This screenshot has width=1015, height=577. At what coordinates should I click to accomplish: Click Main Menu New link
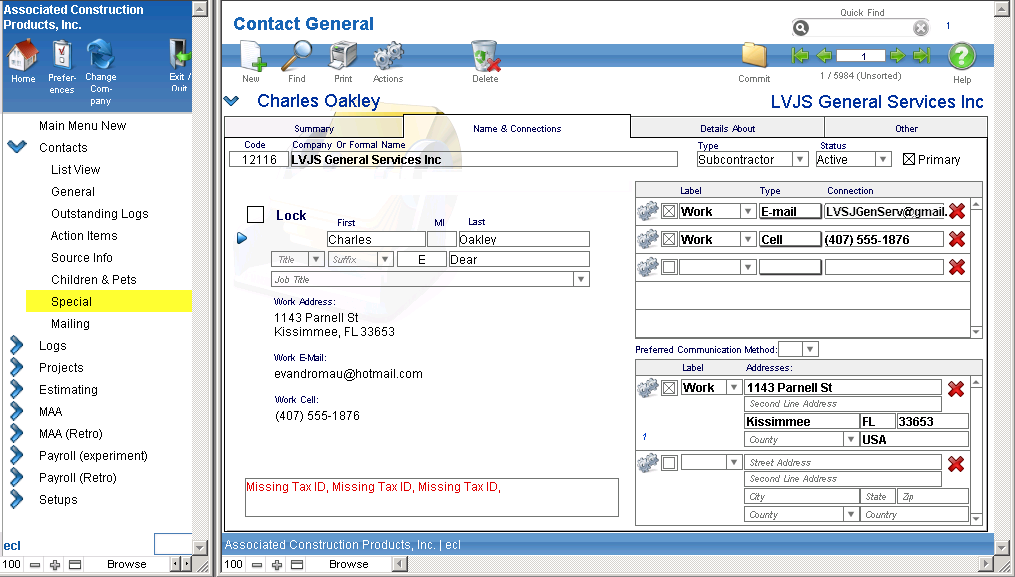click(x=82, y=126)
